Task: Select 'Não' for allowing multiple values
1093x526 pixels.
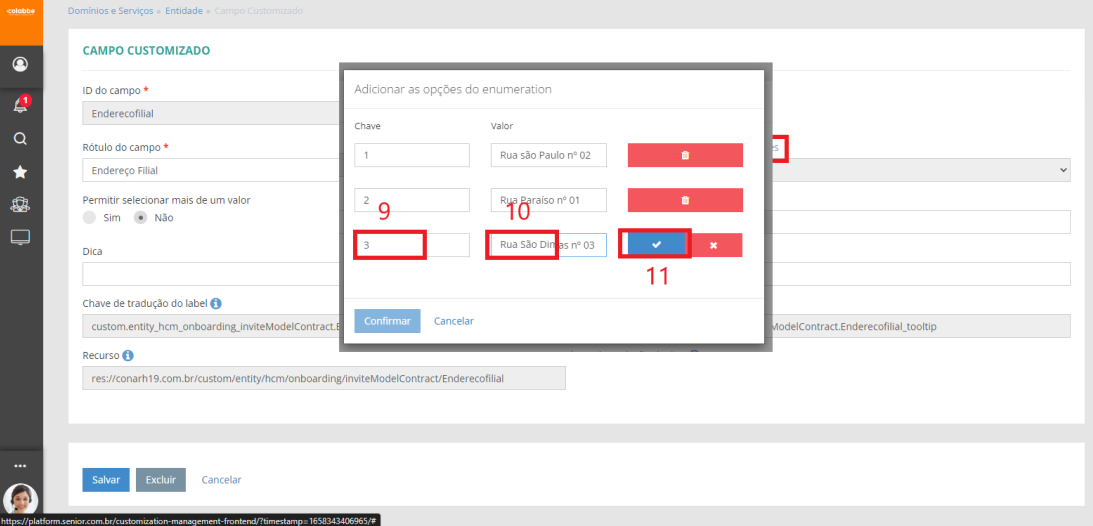Action: [141, 217]
